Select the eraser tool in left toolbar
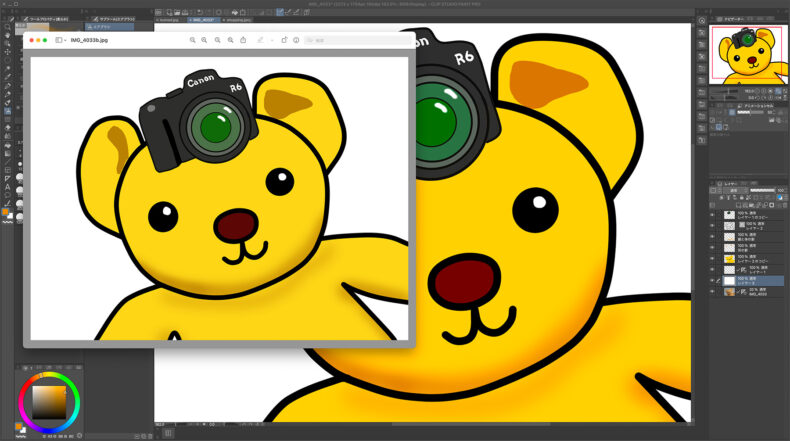Image resolution: width=790 pixels, height=441 pixels. (7, 127)
